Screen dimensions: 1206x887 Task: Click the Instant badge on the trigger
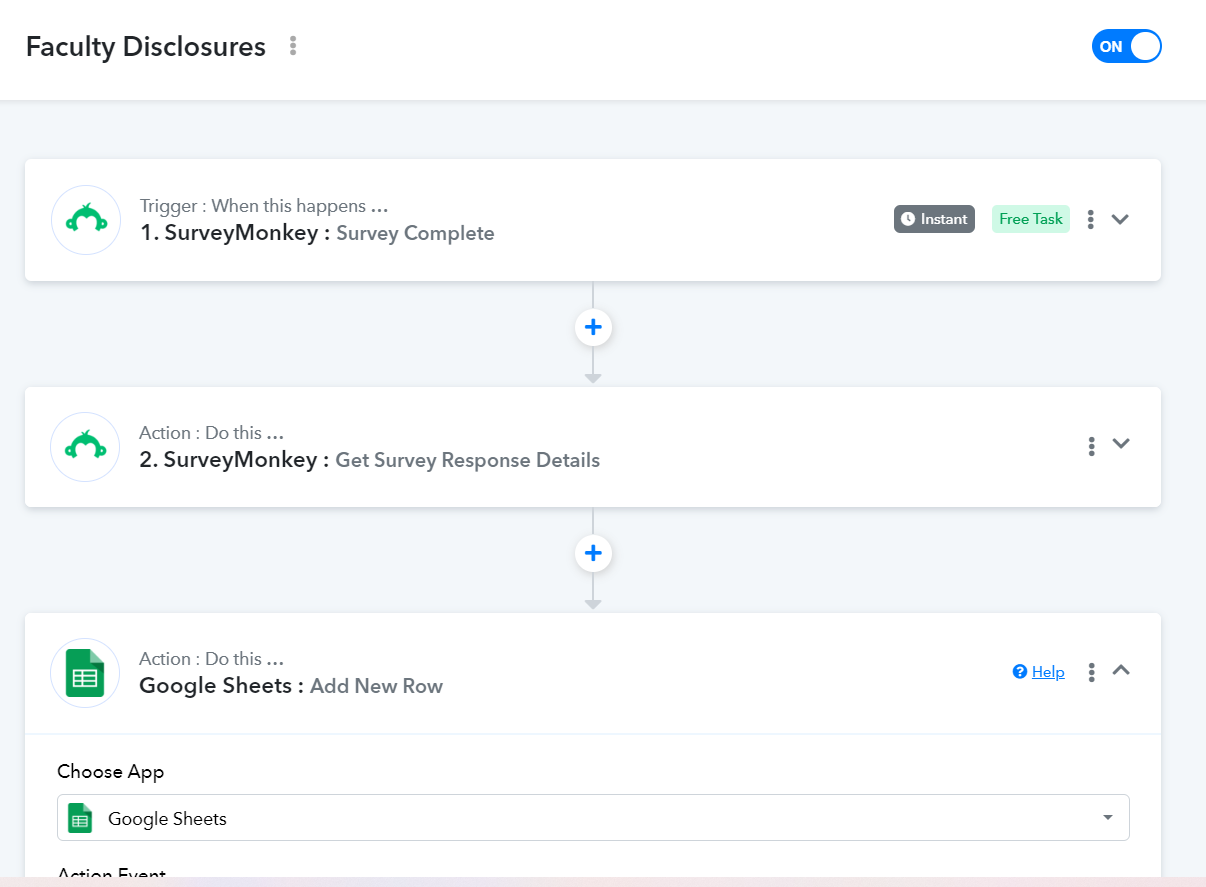coord(934,219)
